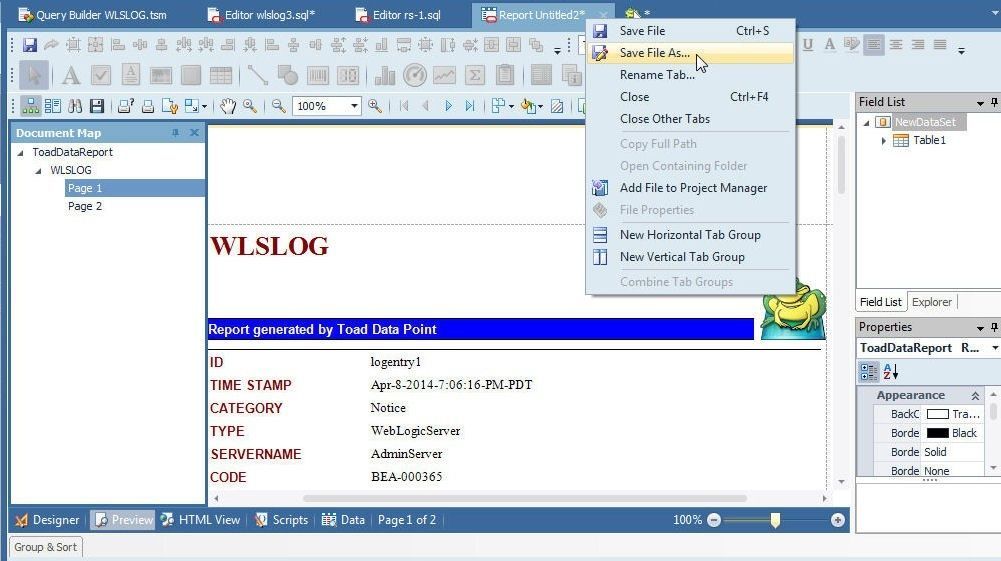Viewport: 1001px width, 561px height.
Task: Select the Bar Code control tool
Action: (x=317, y=75)
